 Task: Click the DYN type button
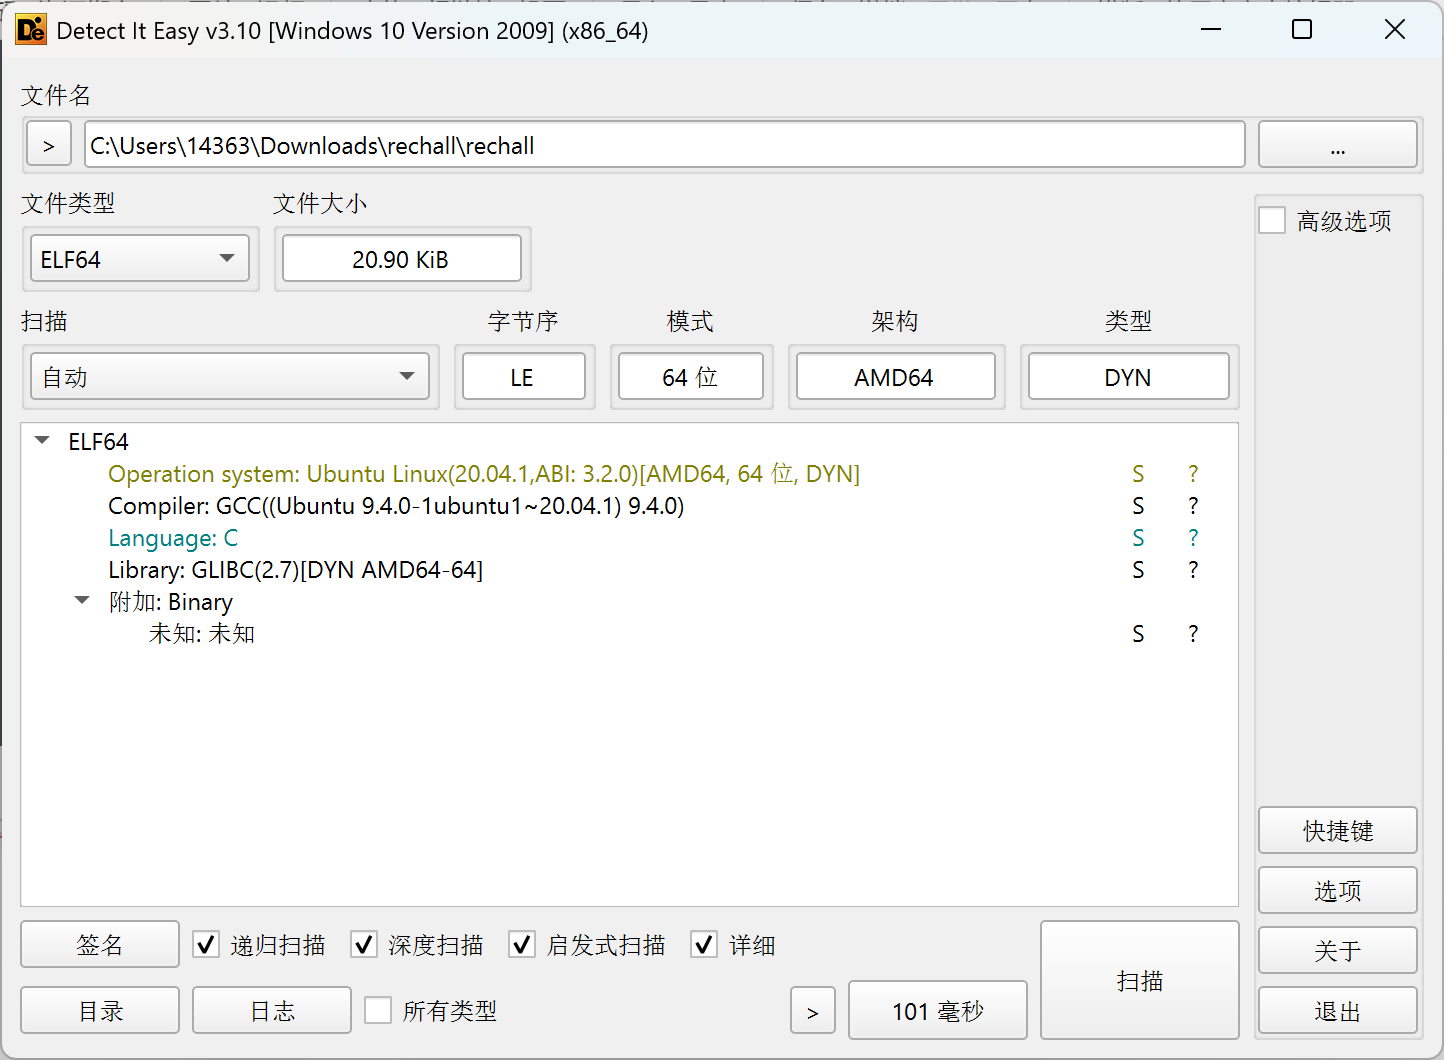(1128, 377)
